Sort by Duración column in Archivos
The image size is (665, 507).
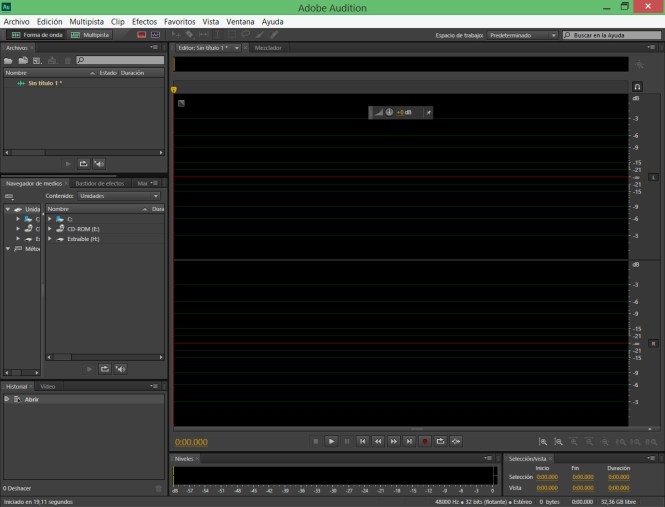tap(140, 73)
